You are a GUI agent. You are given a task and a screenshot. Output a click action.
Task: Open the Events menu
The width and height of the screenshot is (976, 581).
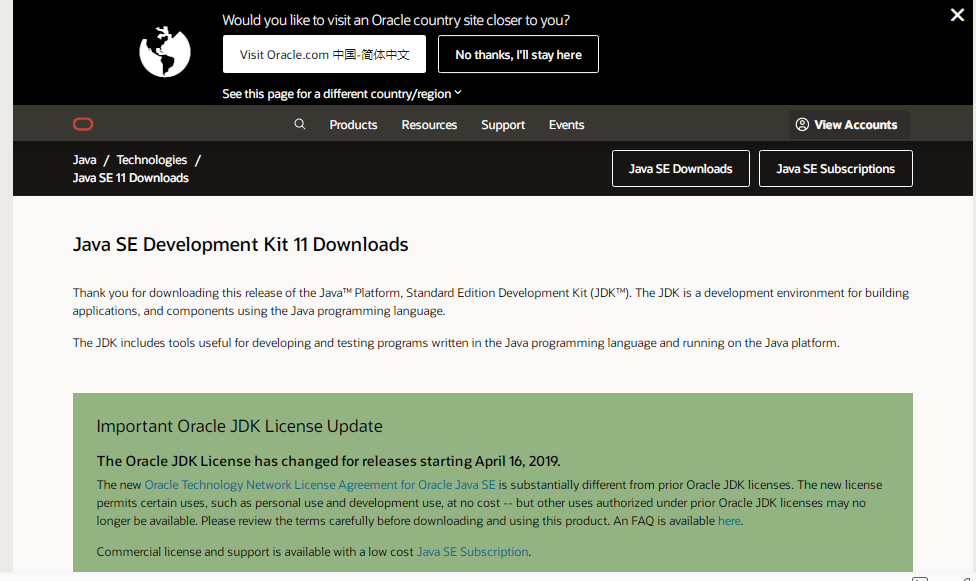click(566, 125)
